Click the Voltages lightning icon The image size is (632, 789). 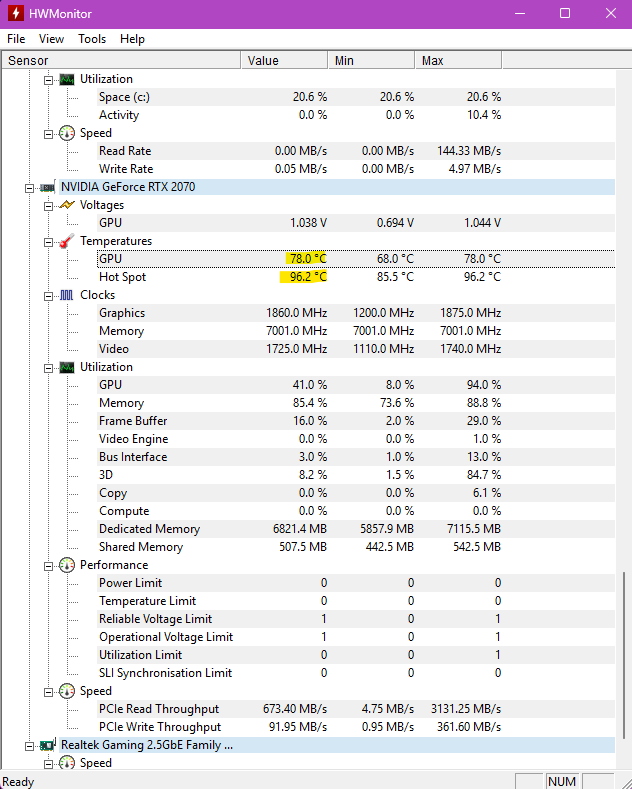pyautogui.click(x=67, y=205)
